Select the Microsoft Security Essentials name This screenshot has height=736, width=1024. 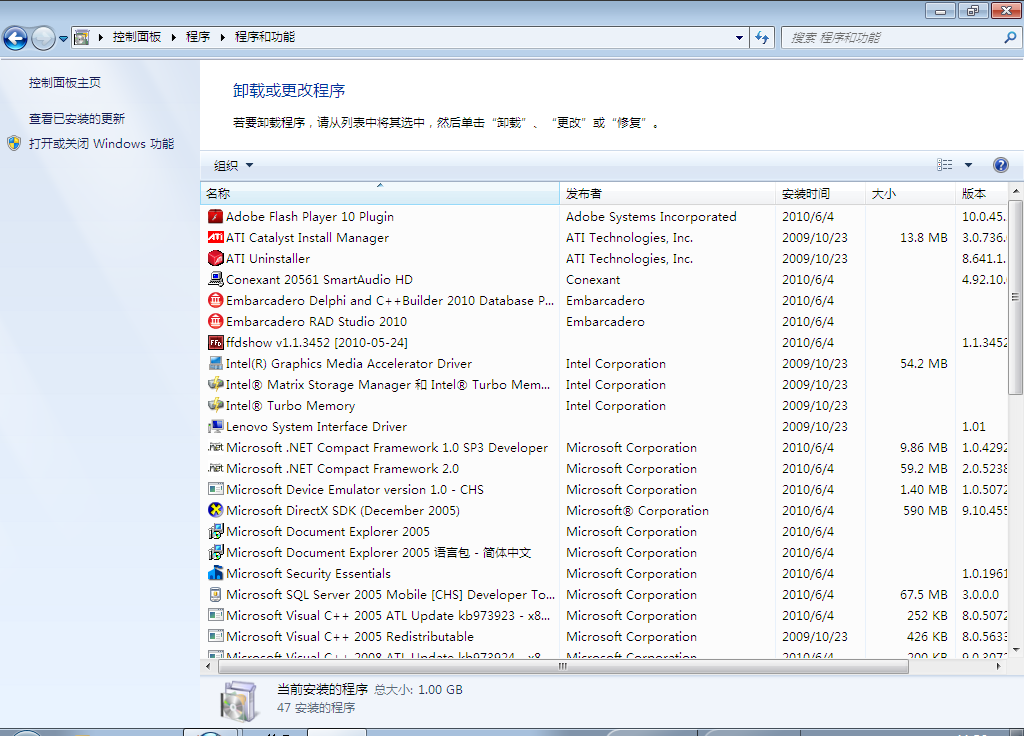tap(308, 573)
